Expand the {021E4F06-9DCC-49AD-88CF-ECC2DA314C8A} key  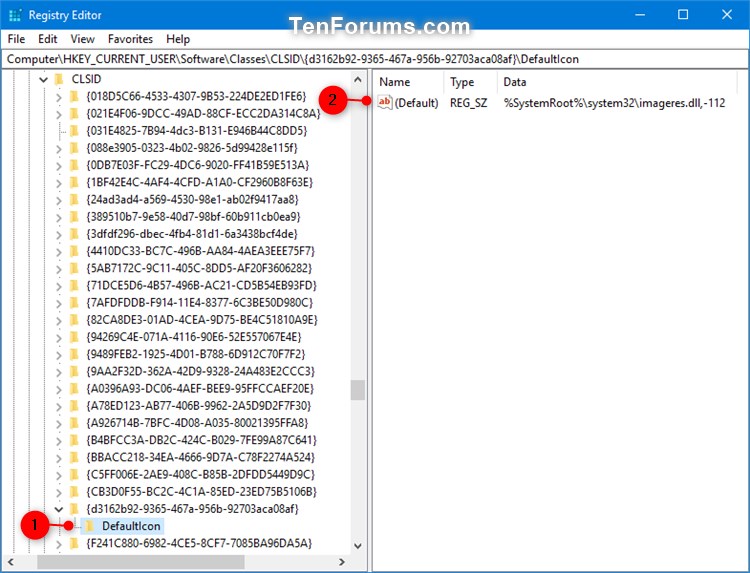click(x=59, y=114)
